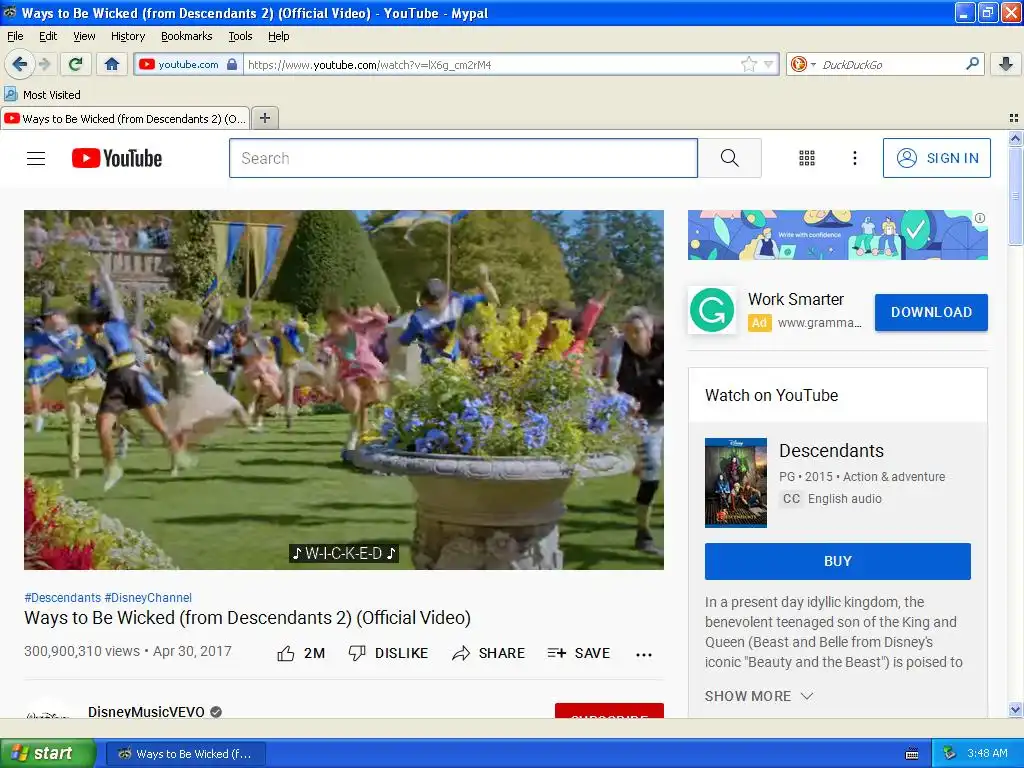Click the DISLIKE thumbs-down button
Image resolution: width=1024 pixels, height=768 pixels.
tap(389, 653)
